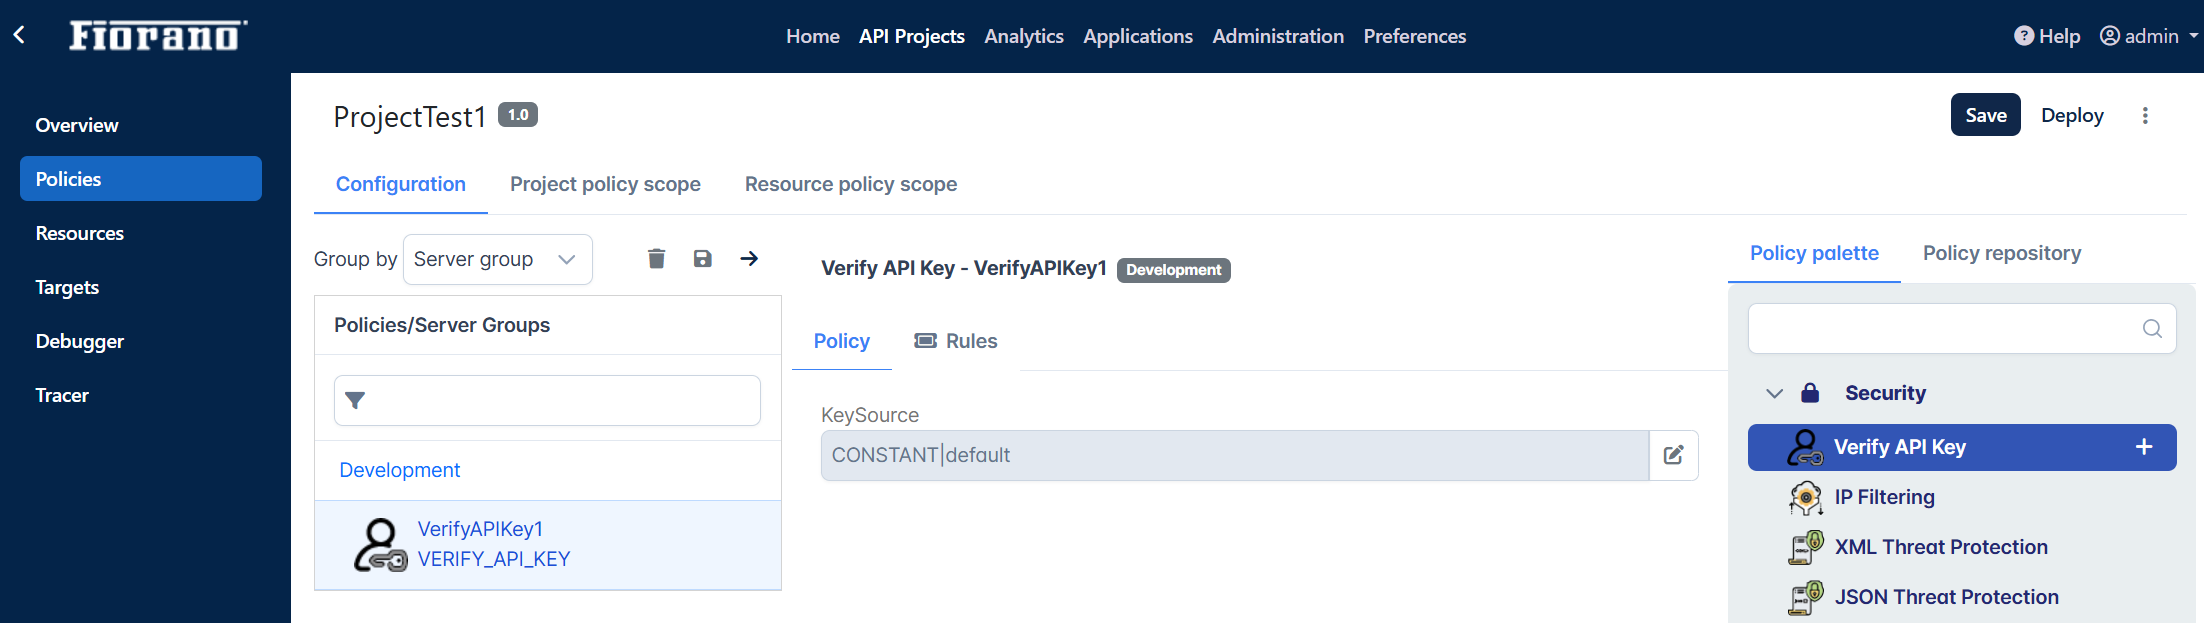Click the floppy disk save policy icon
Screen dimensions: 2204x623
pyautogui.click(x=703, y=259)
